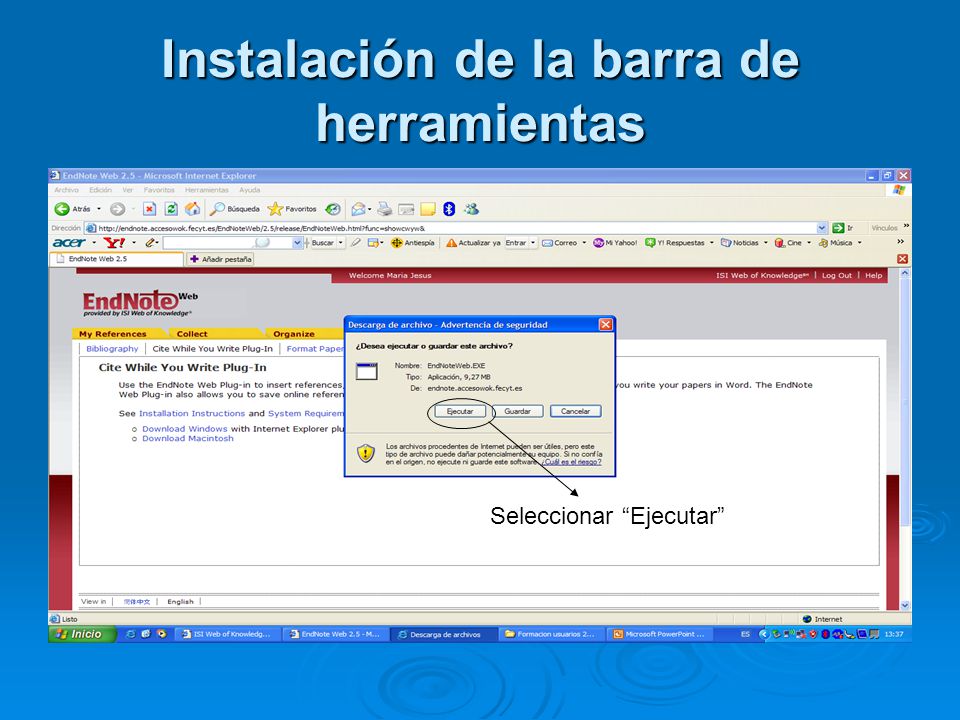Click the Log Out link

point(836,276)
